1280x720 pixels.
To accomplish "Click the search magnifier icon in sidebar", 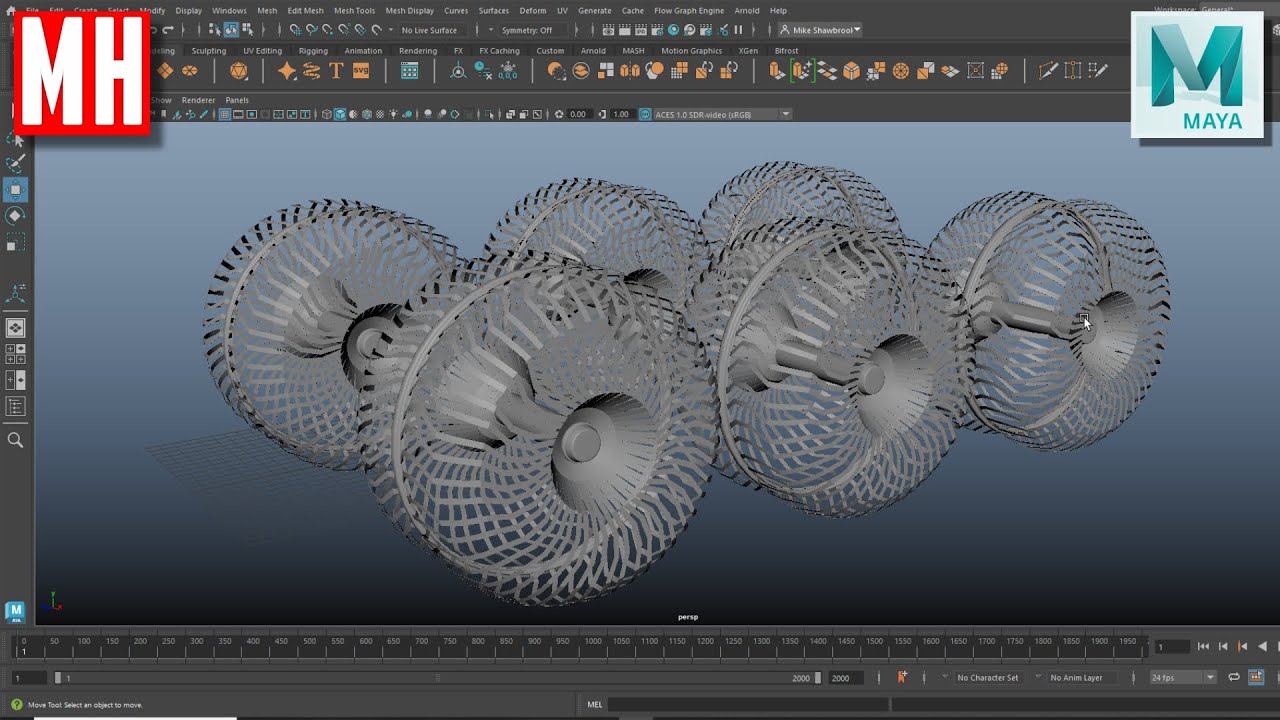I will pyautogui.click(x=16, y=440).
